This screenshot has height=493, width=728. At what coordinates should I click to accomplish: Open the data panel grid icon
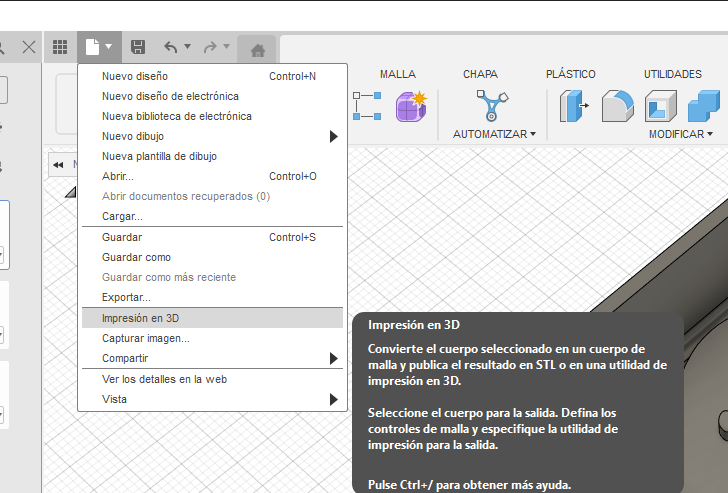pos(59,47)
